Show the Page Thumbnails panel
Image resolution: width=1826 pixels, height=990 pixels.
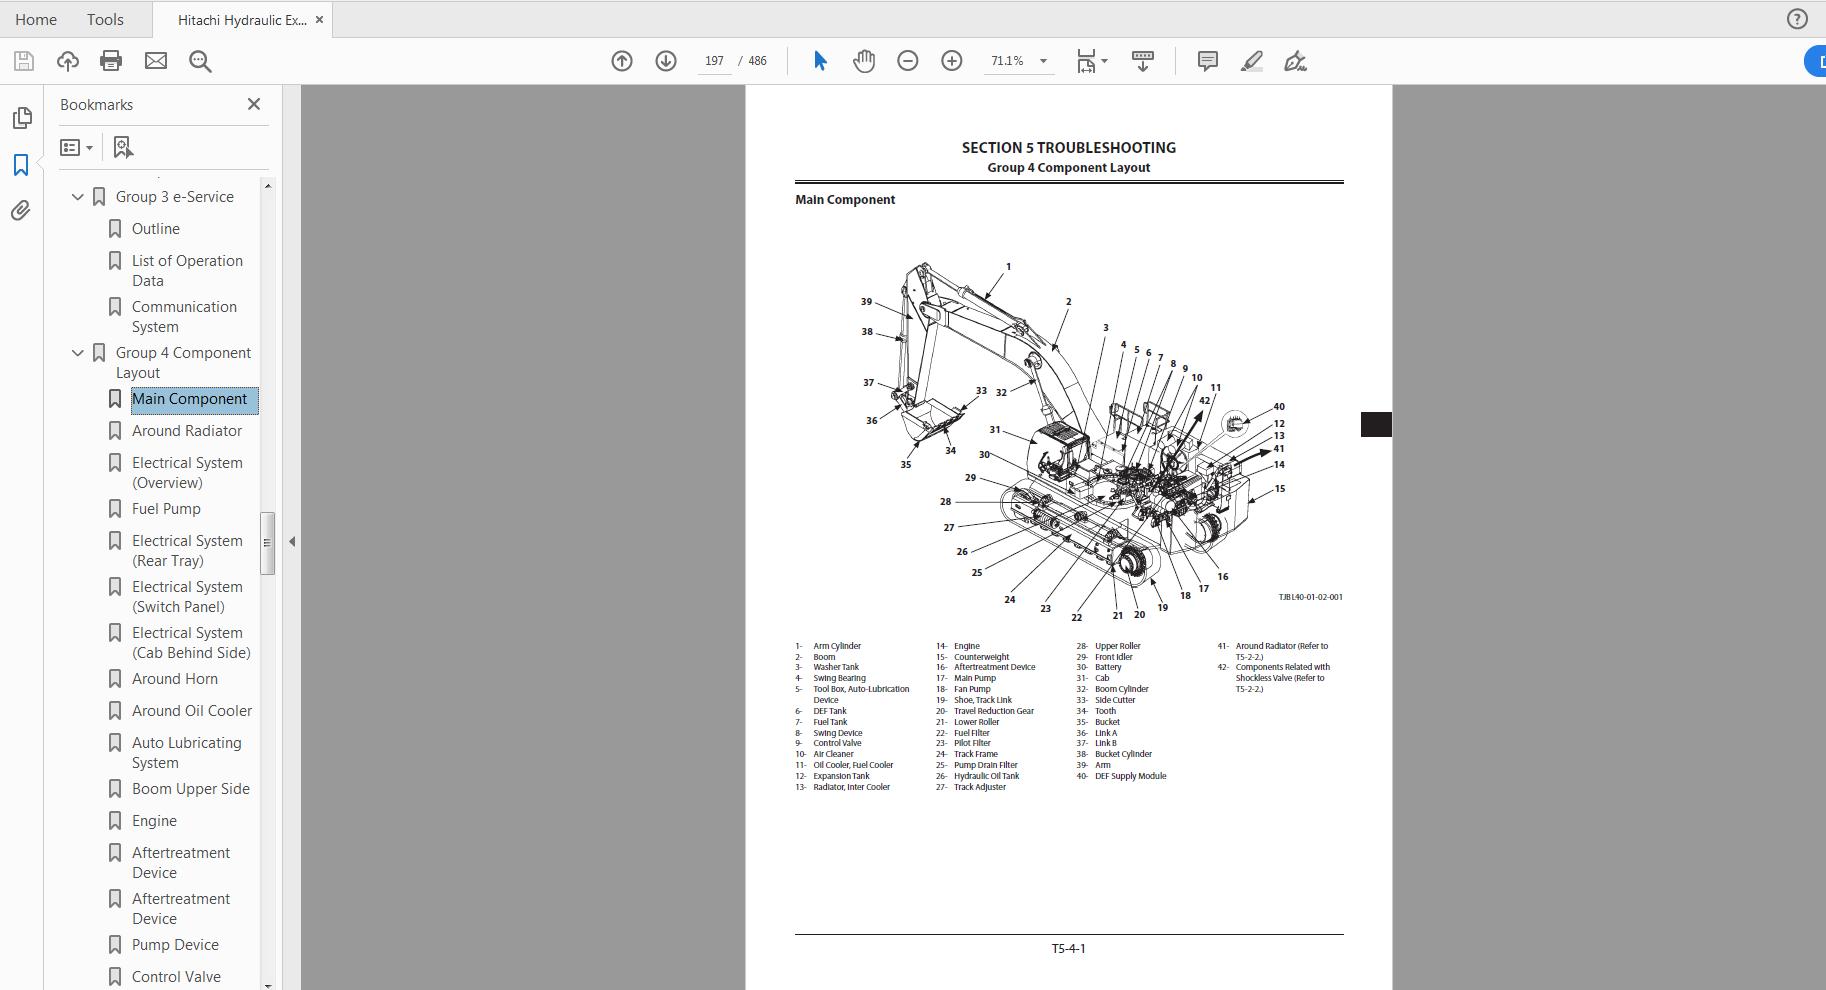(21, 118)
